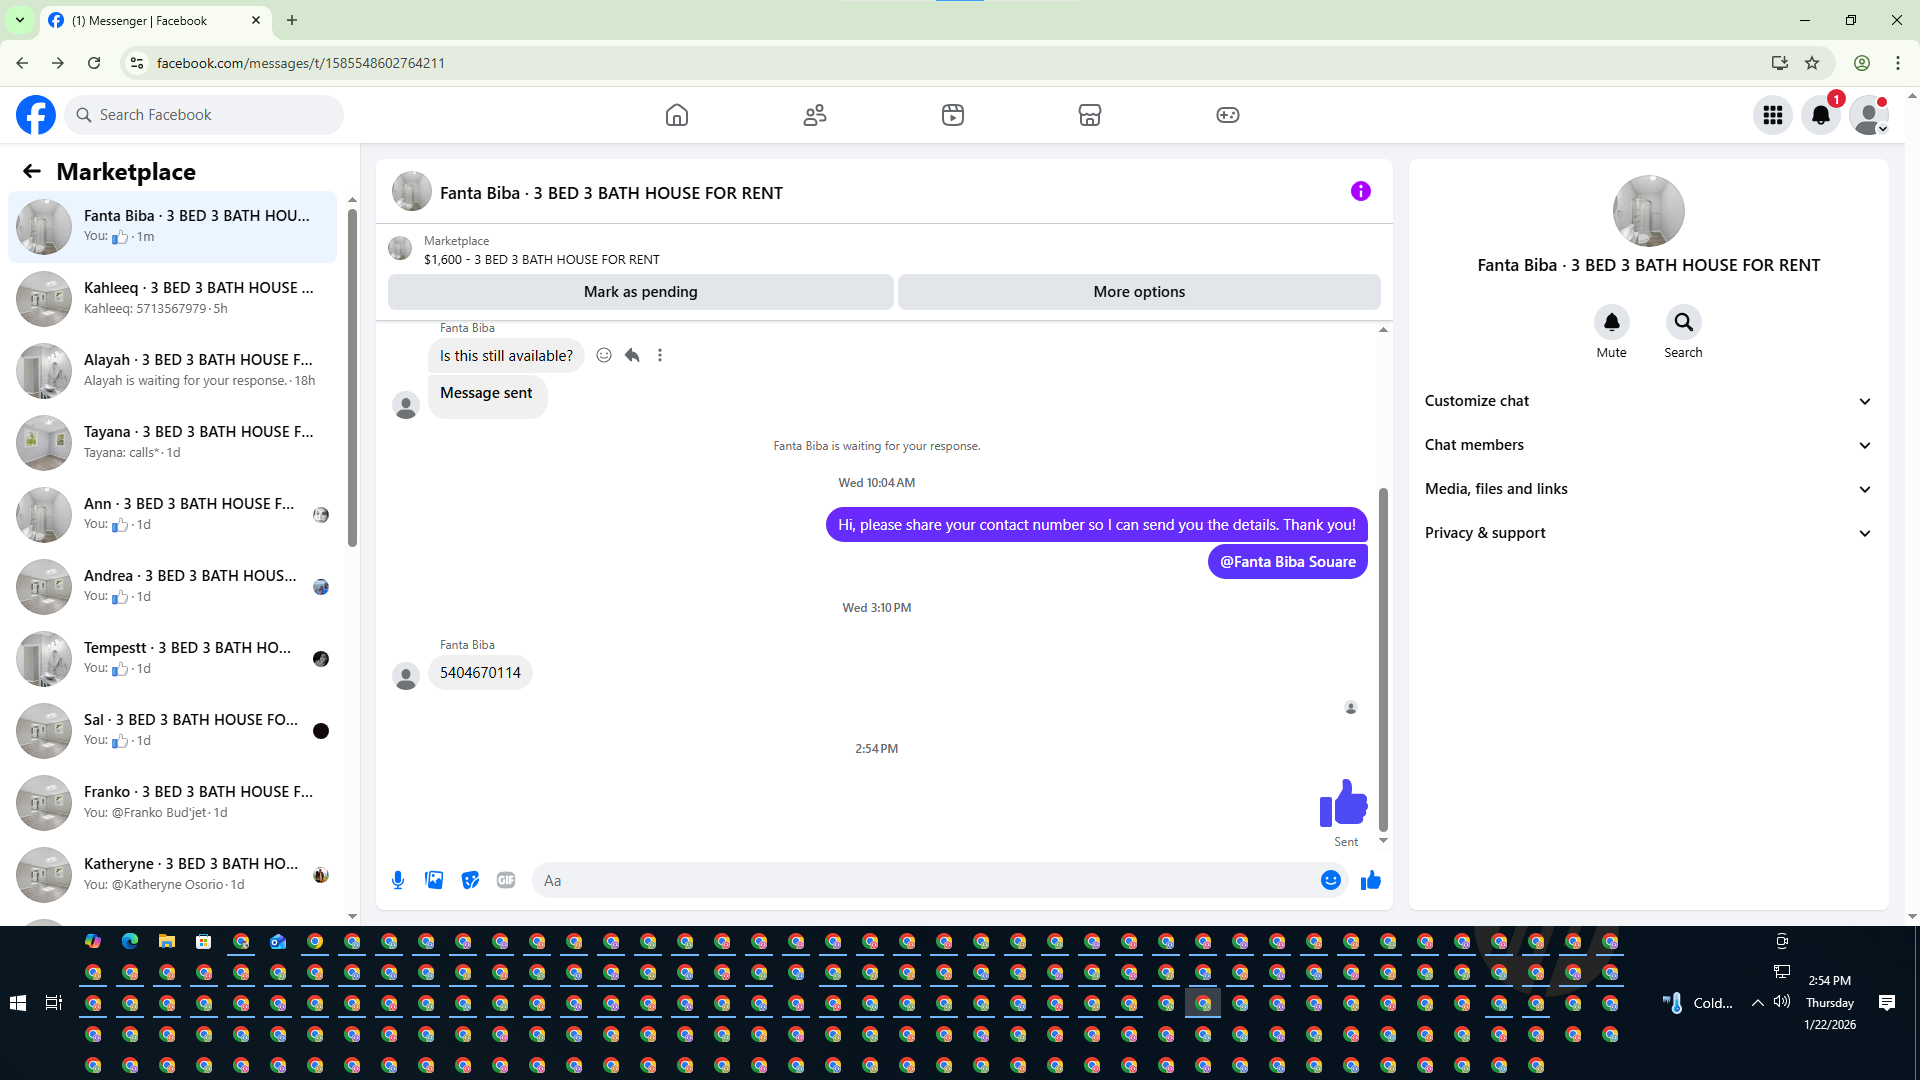Search within the conversation

(1684, 322)
